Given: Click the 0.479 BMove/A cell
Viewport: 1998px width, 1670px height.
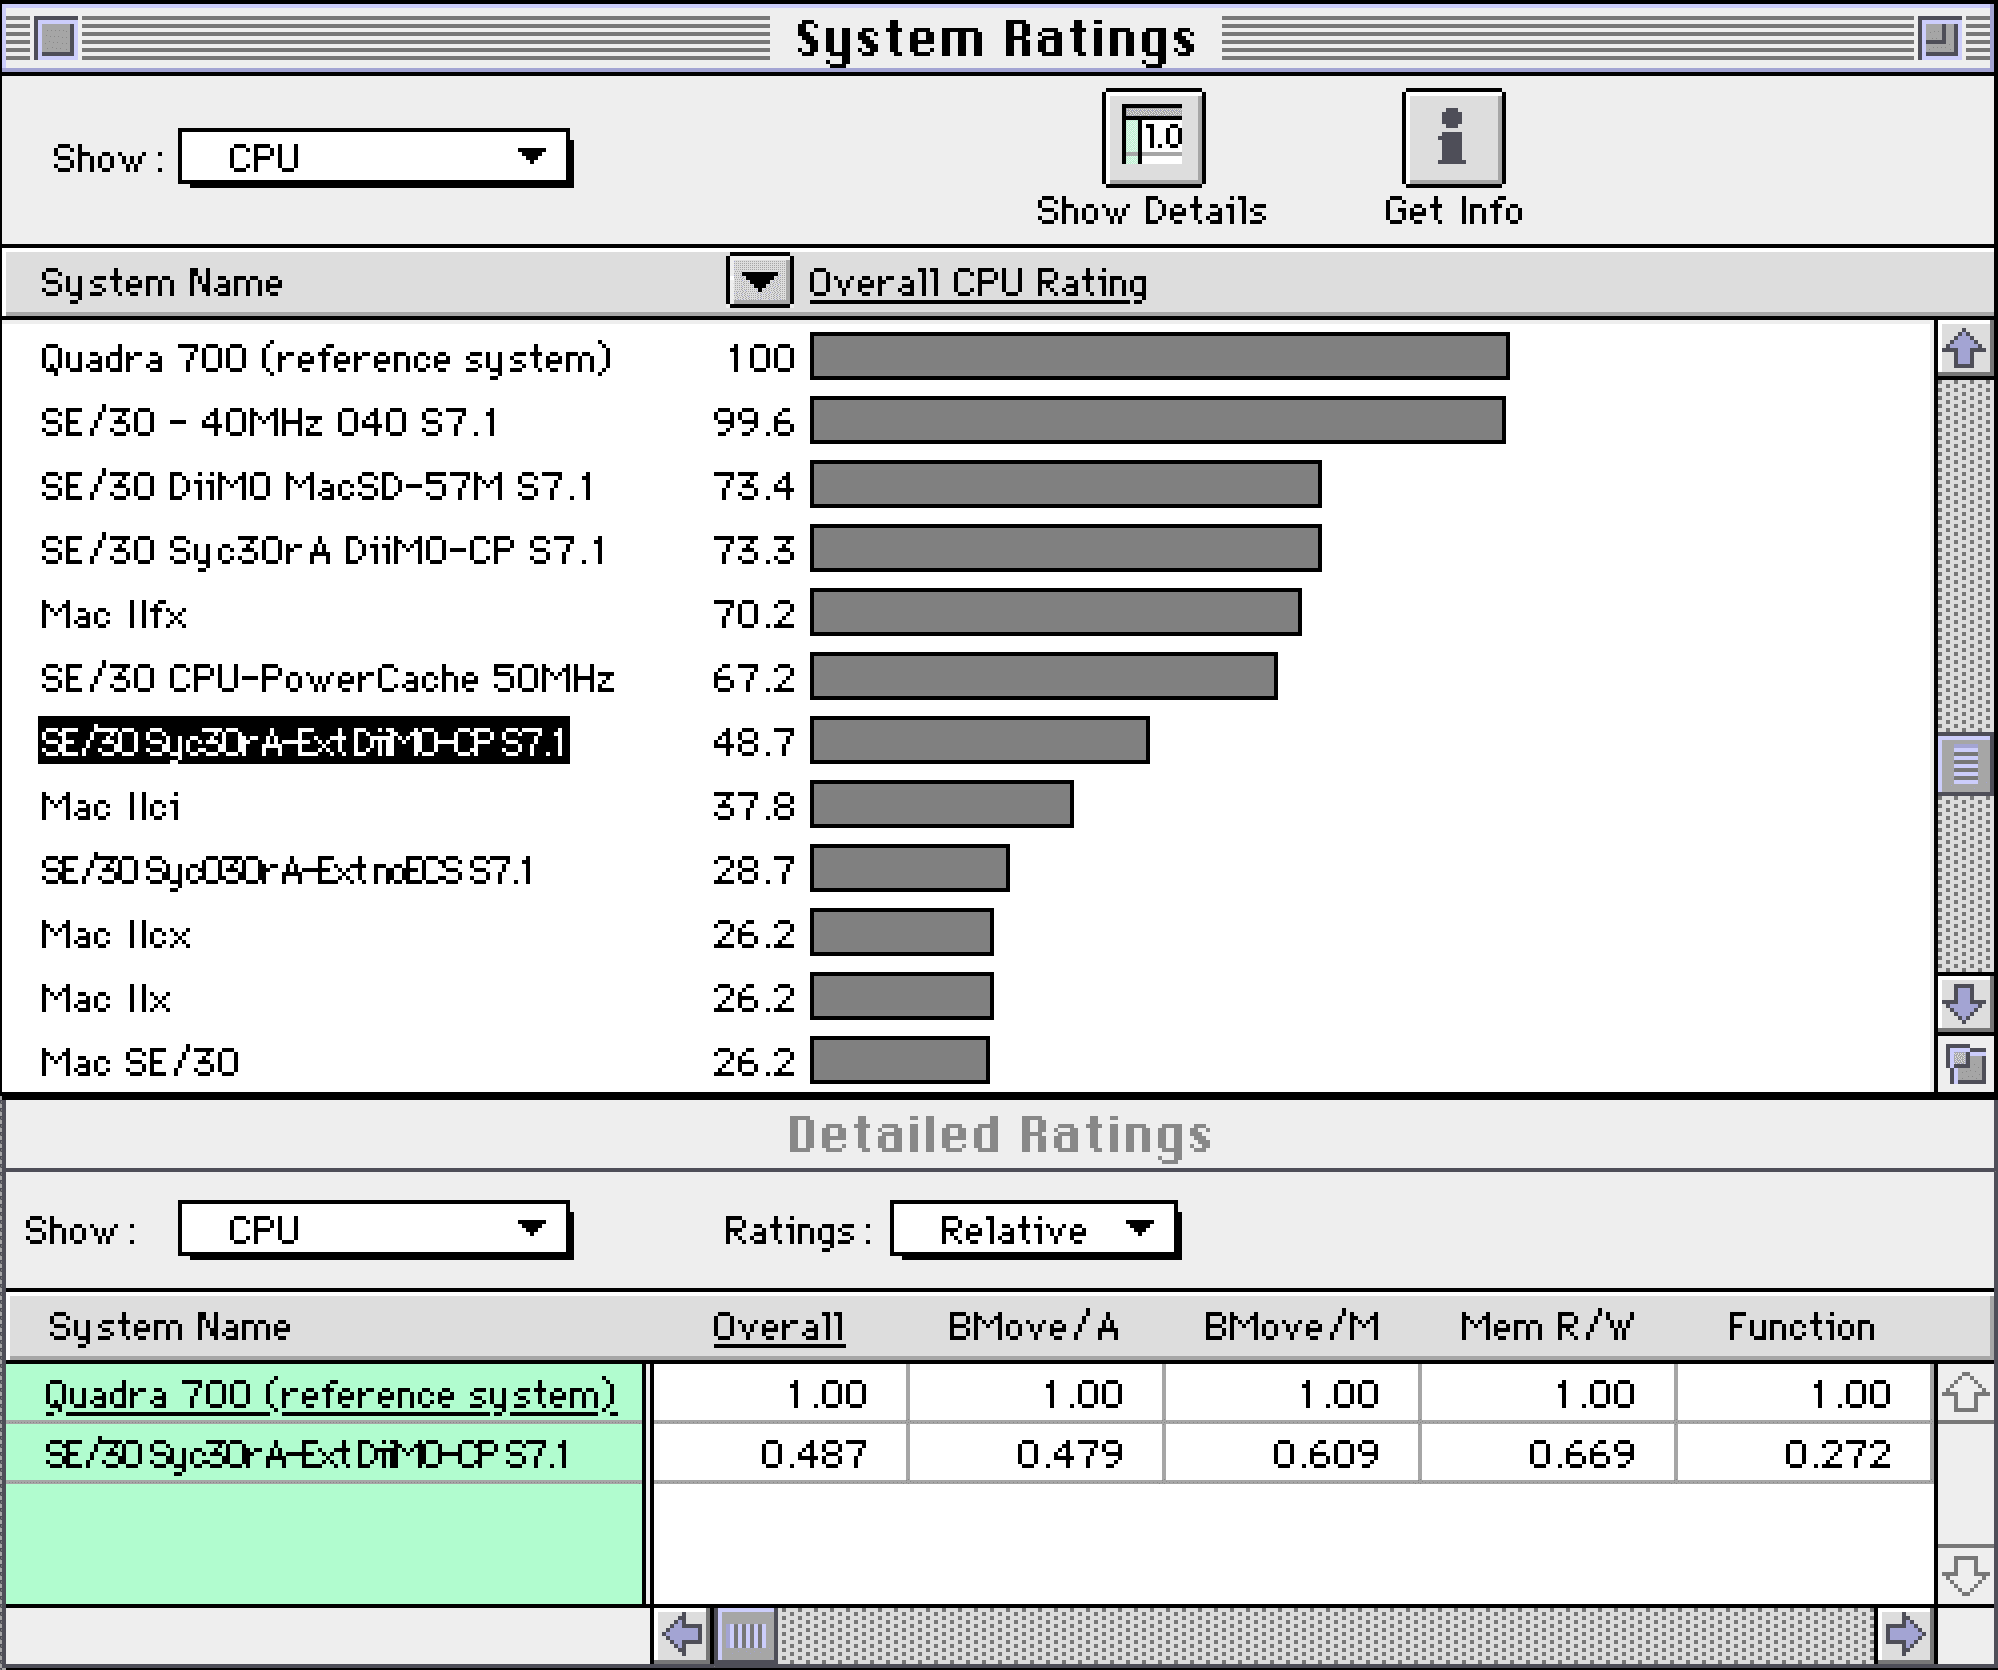Looking at the screenshot, I should pos(1036,1453).
